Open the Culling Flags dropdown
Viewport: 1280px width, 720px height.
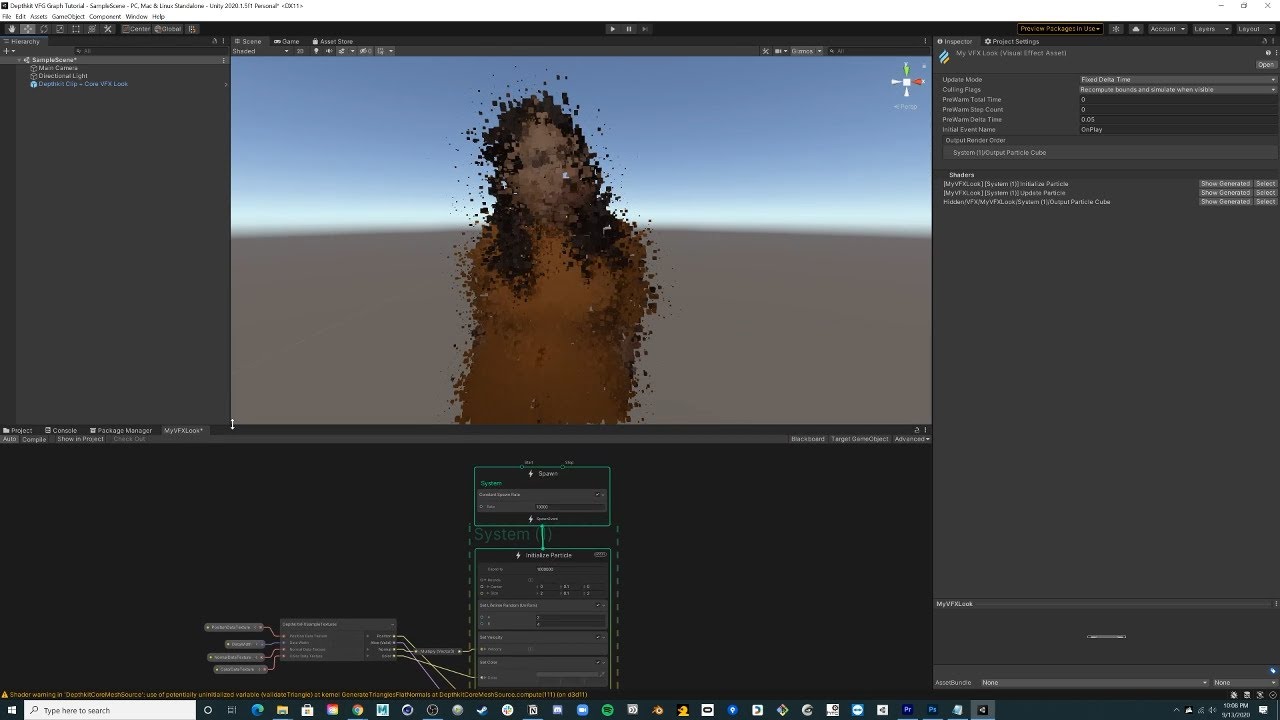point(1177,90)
